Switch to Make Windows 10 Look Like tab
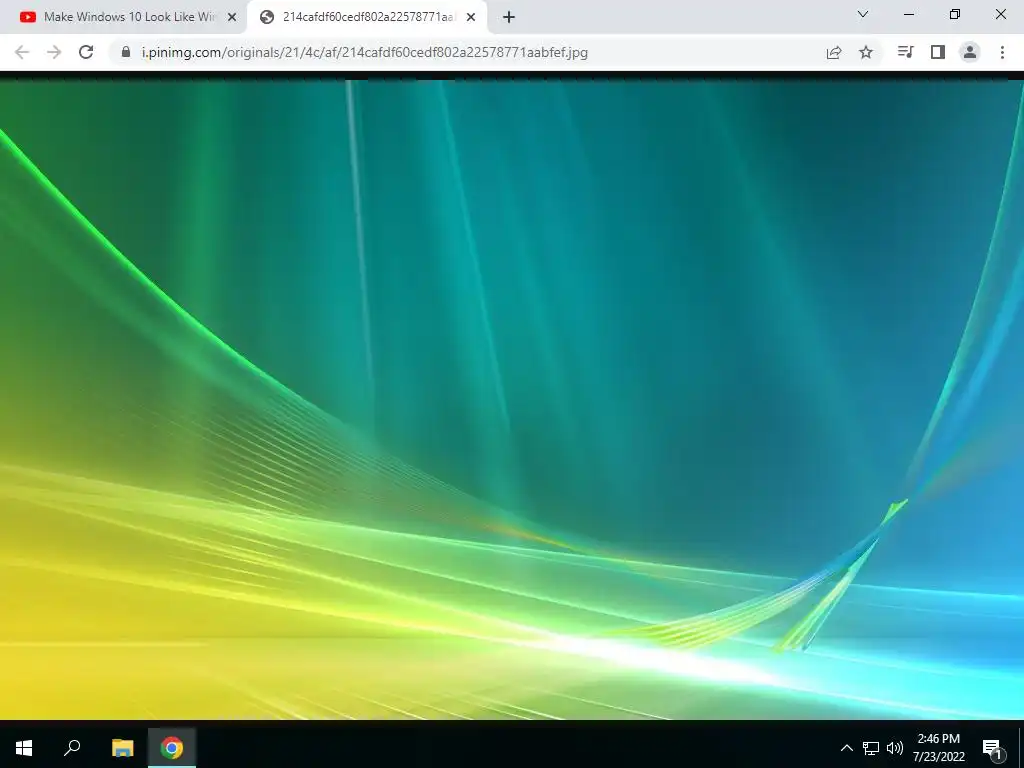 (x=123, y=17)
